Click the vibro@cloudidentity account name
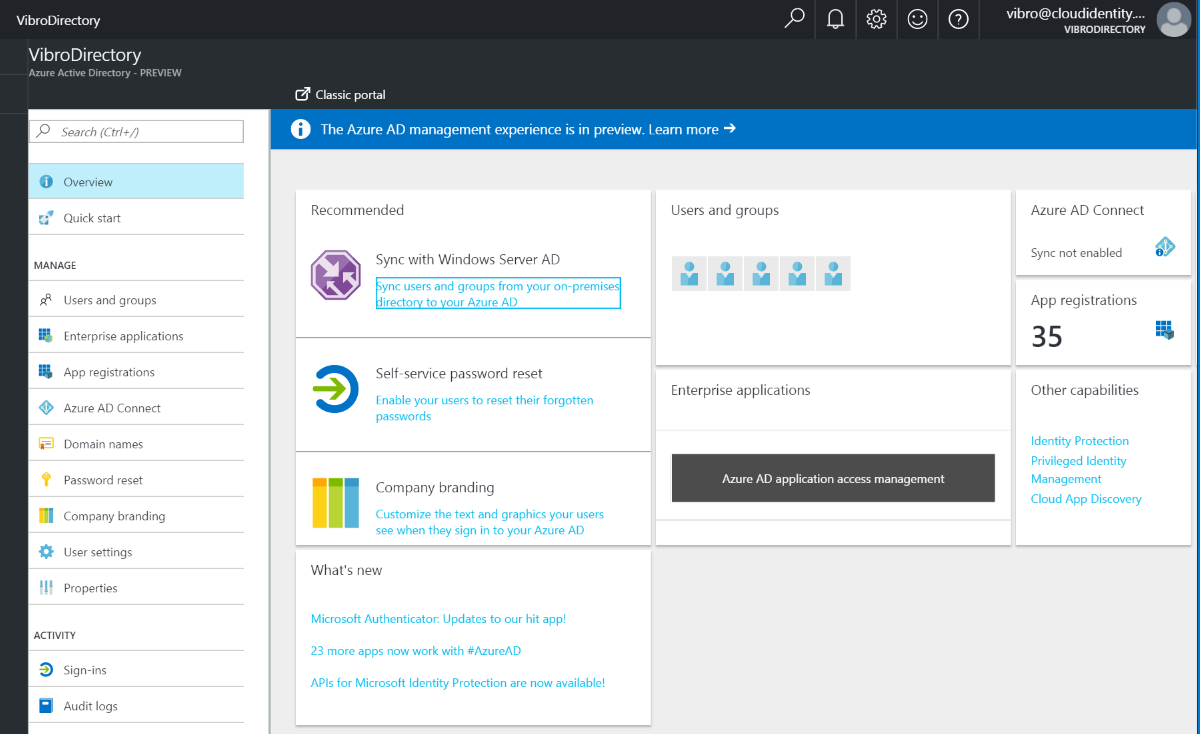Screen dimensions: 1200x734 pyautogui.click(x=1075, y=13)
